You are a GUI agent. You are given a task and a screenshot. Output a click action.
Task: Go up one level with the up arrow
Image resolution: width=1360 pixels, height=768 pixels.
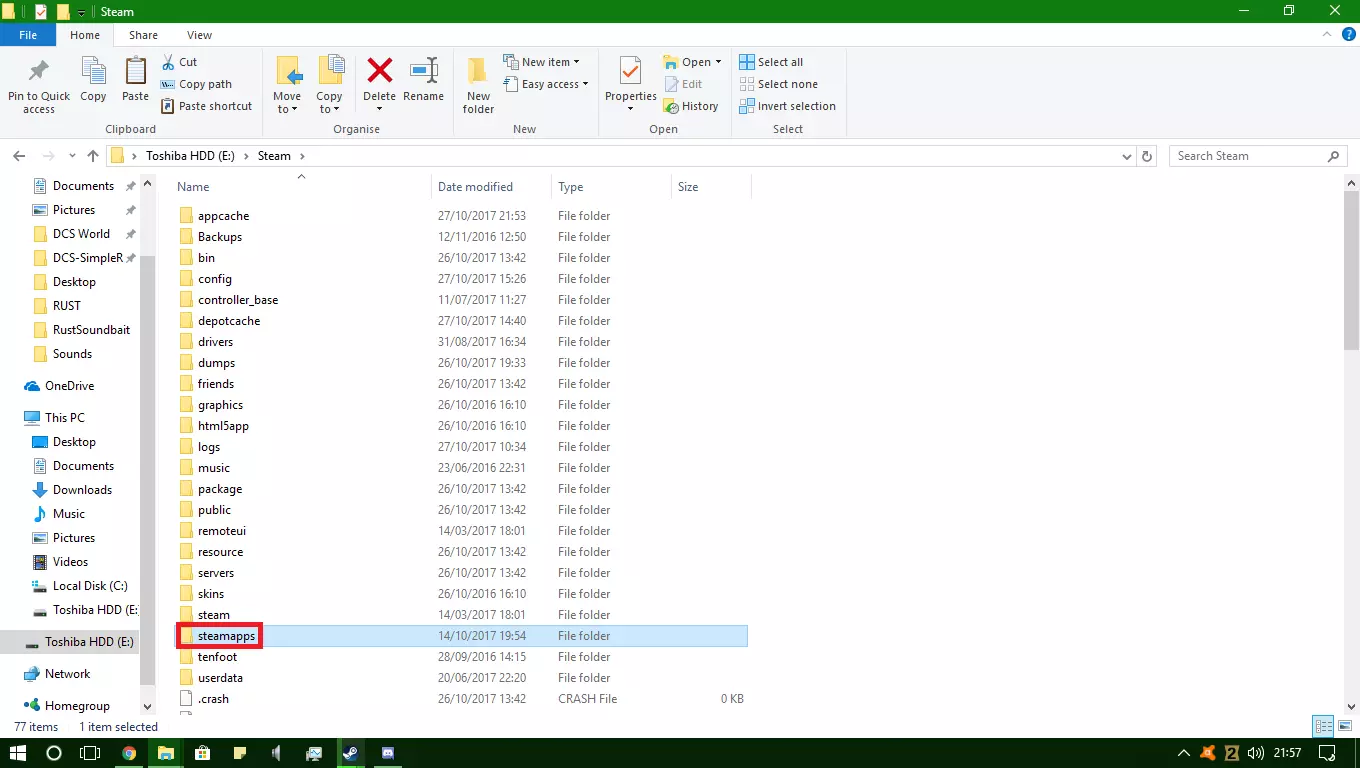[93, 156]
